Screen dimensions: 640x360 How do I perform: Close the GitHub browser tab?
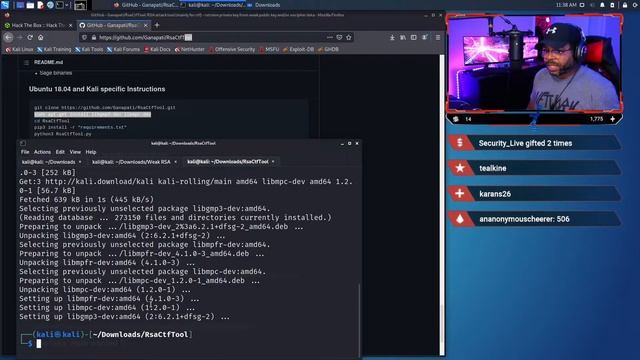point(146,25)
